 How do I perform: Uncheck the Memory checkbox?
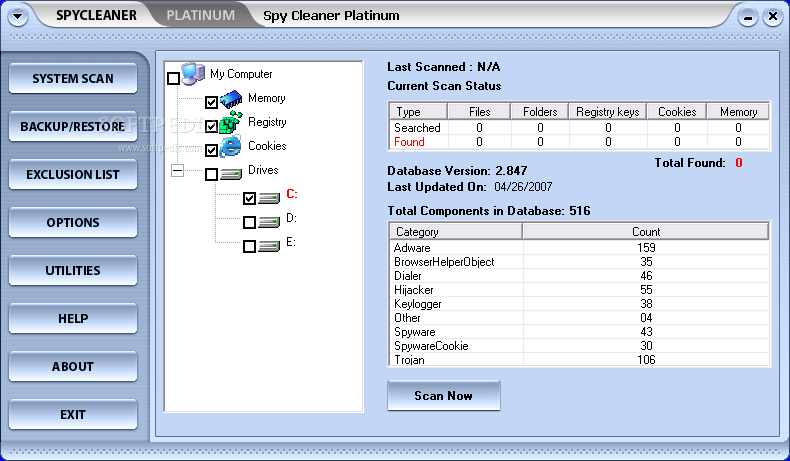[x=211, y=102]
